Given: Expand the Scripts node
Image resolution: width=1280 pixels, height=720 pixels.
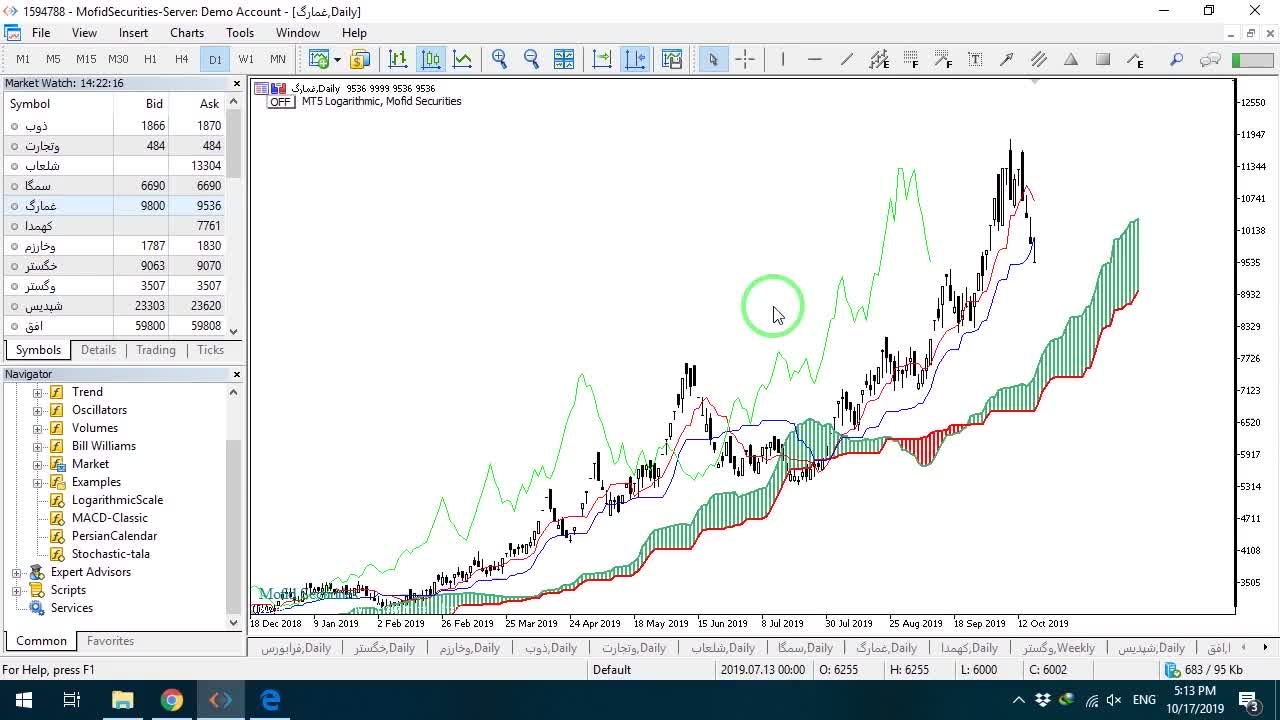Looking at the screenshot, I should 16,590.
